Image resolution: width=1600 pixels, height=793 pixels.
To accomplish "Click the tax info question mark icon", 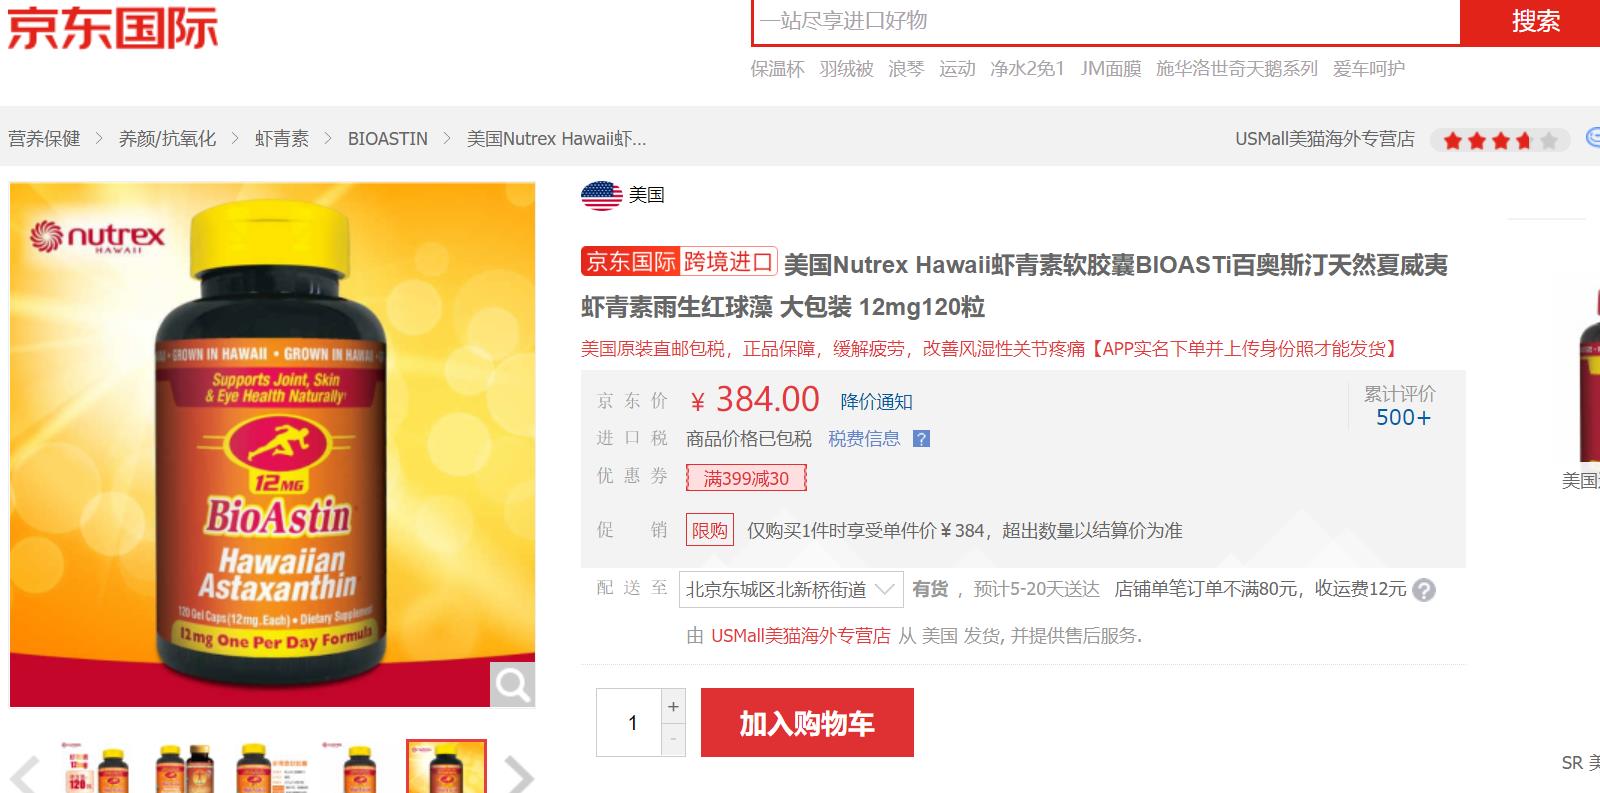I will [922, 439].
